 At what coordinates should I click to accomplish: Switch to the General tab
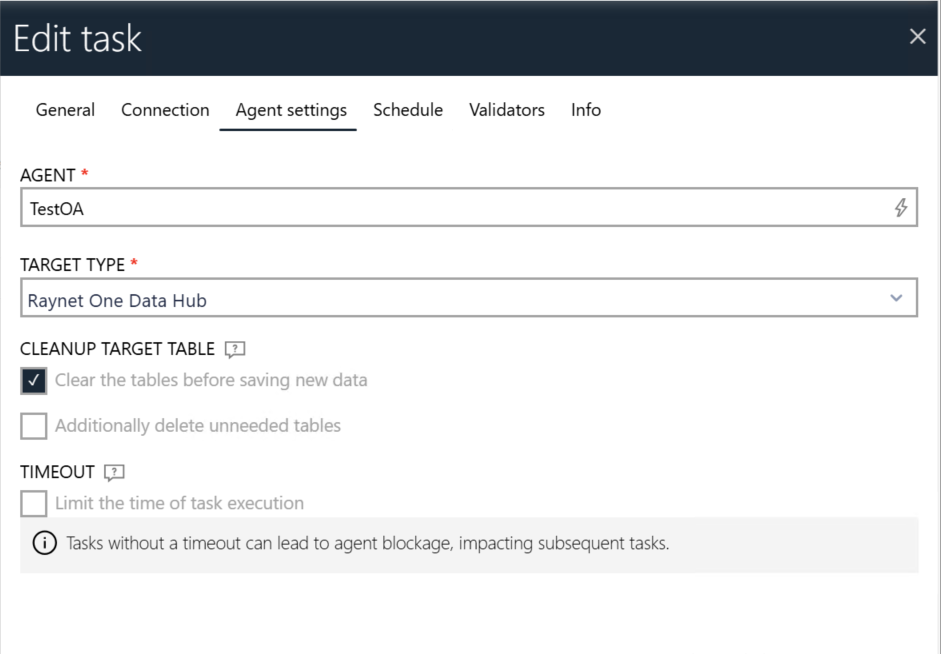coord(65,110)
